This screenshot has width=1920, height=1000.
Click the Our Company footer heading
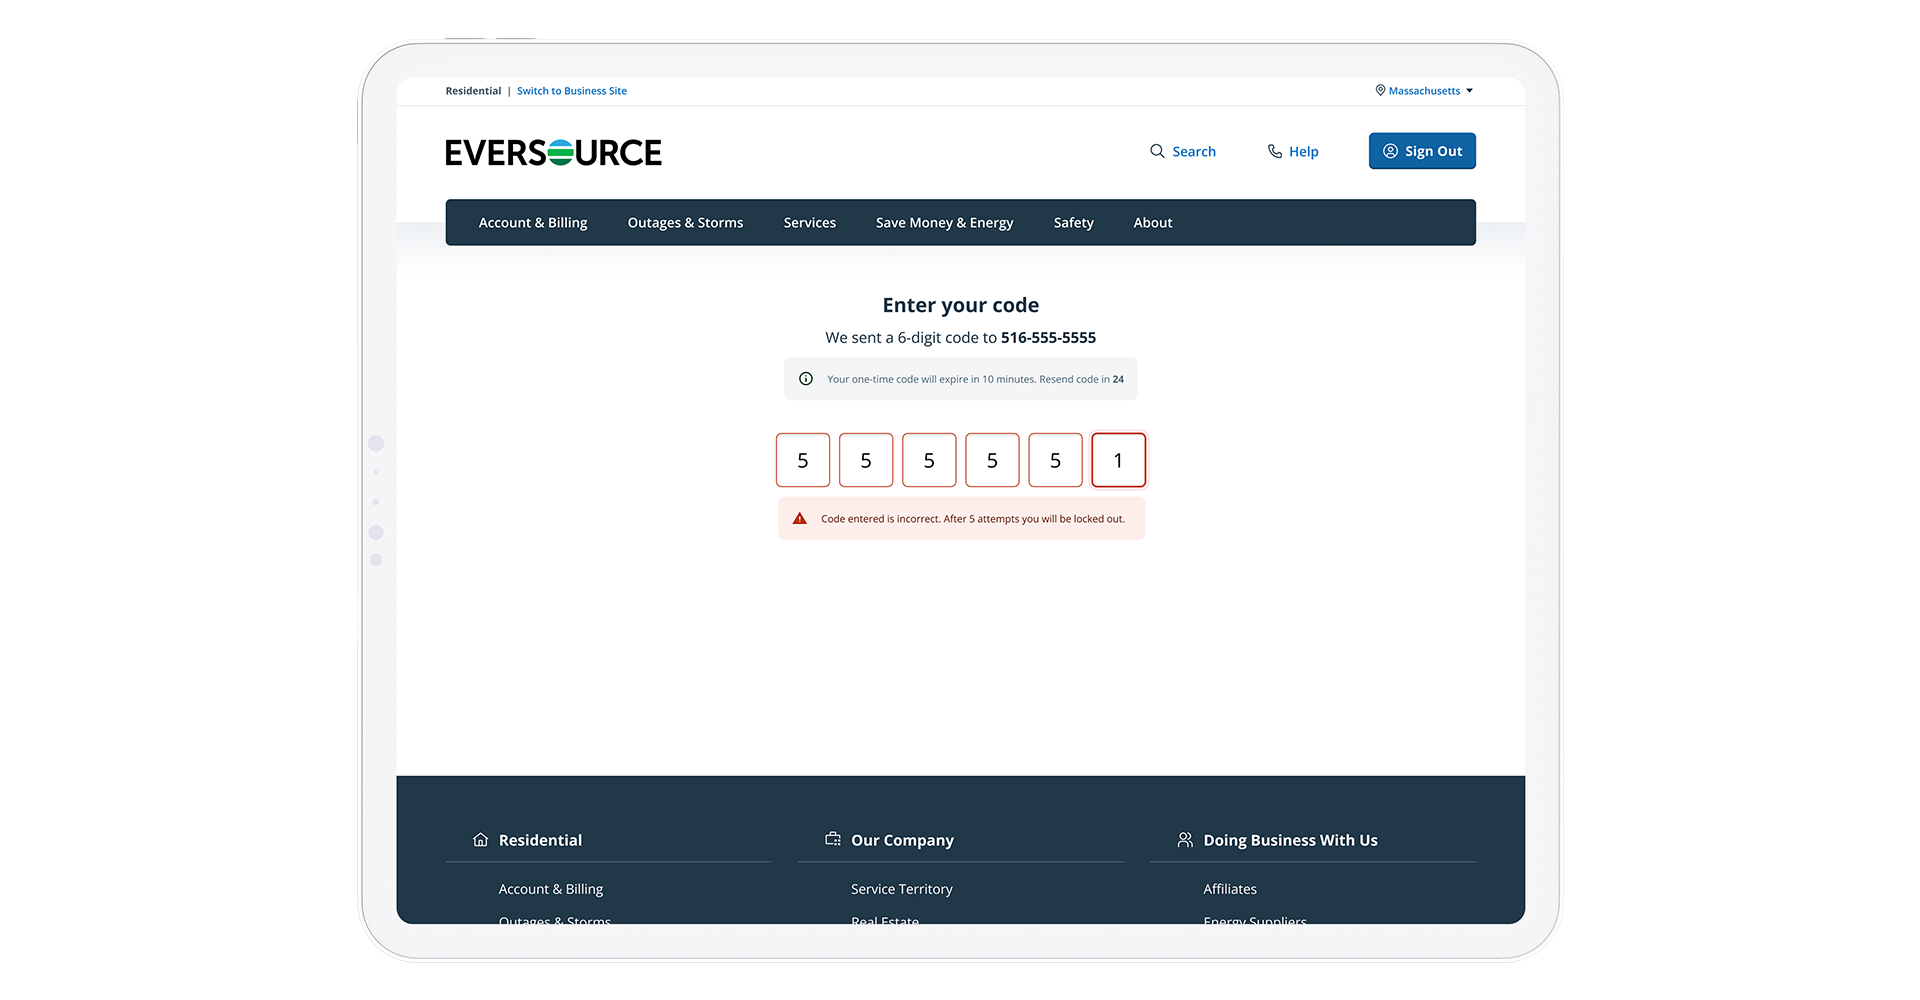(x=902, y=840)
